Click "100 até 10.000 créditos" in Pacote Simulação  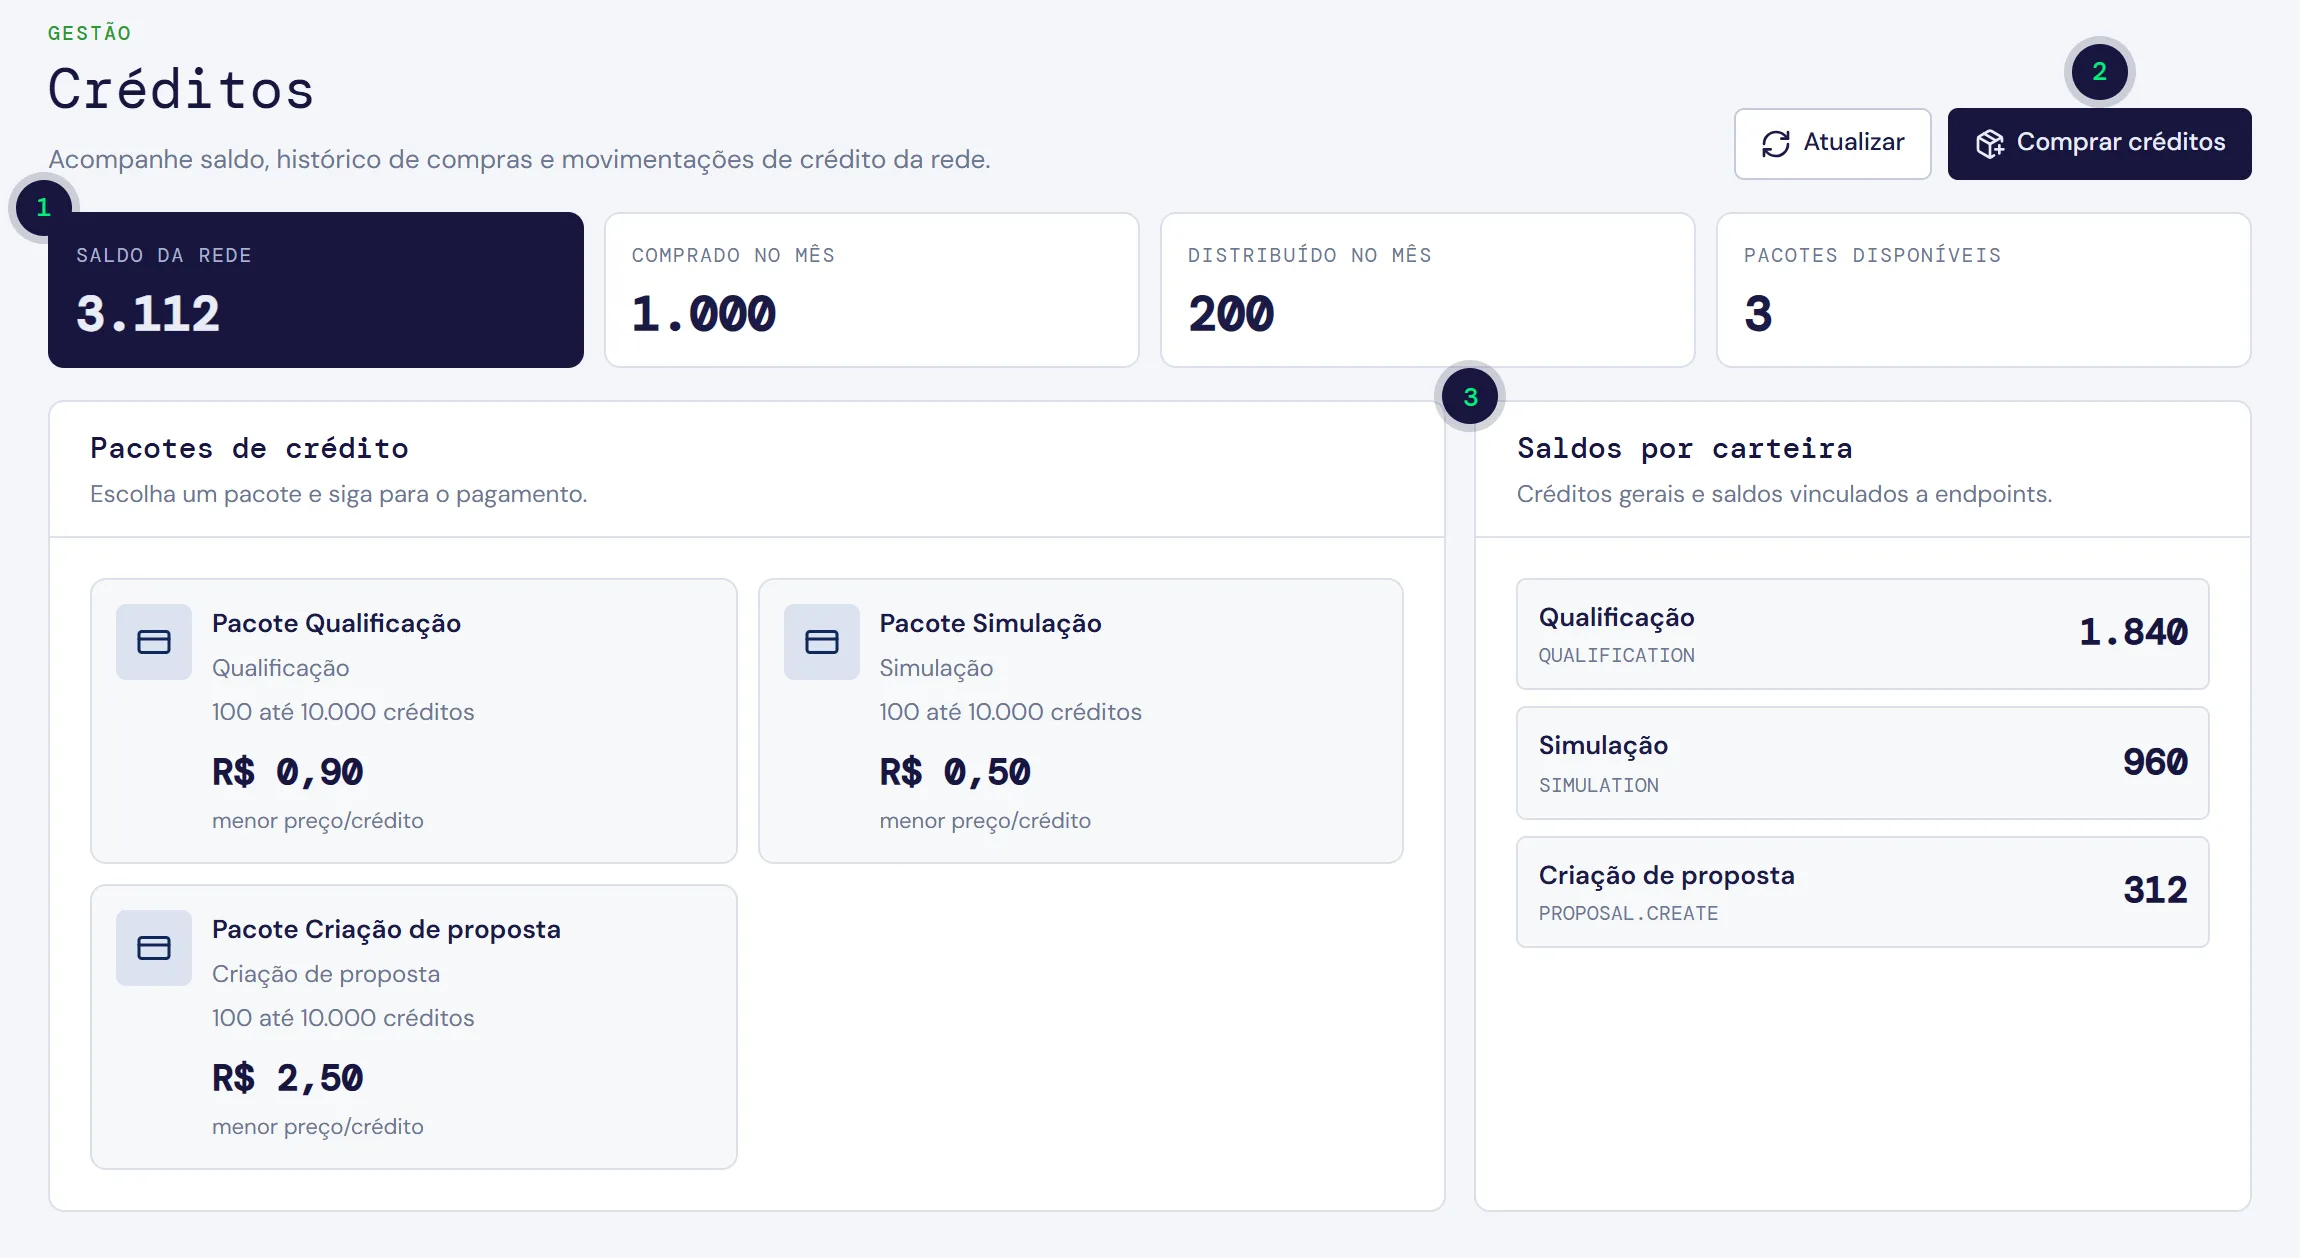tap(1010, 712)
